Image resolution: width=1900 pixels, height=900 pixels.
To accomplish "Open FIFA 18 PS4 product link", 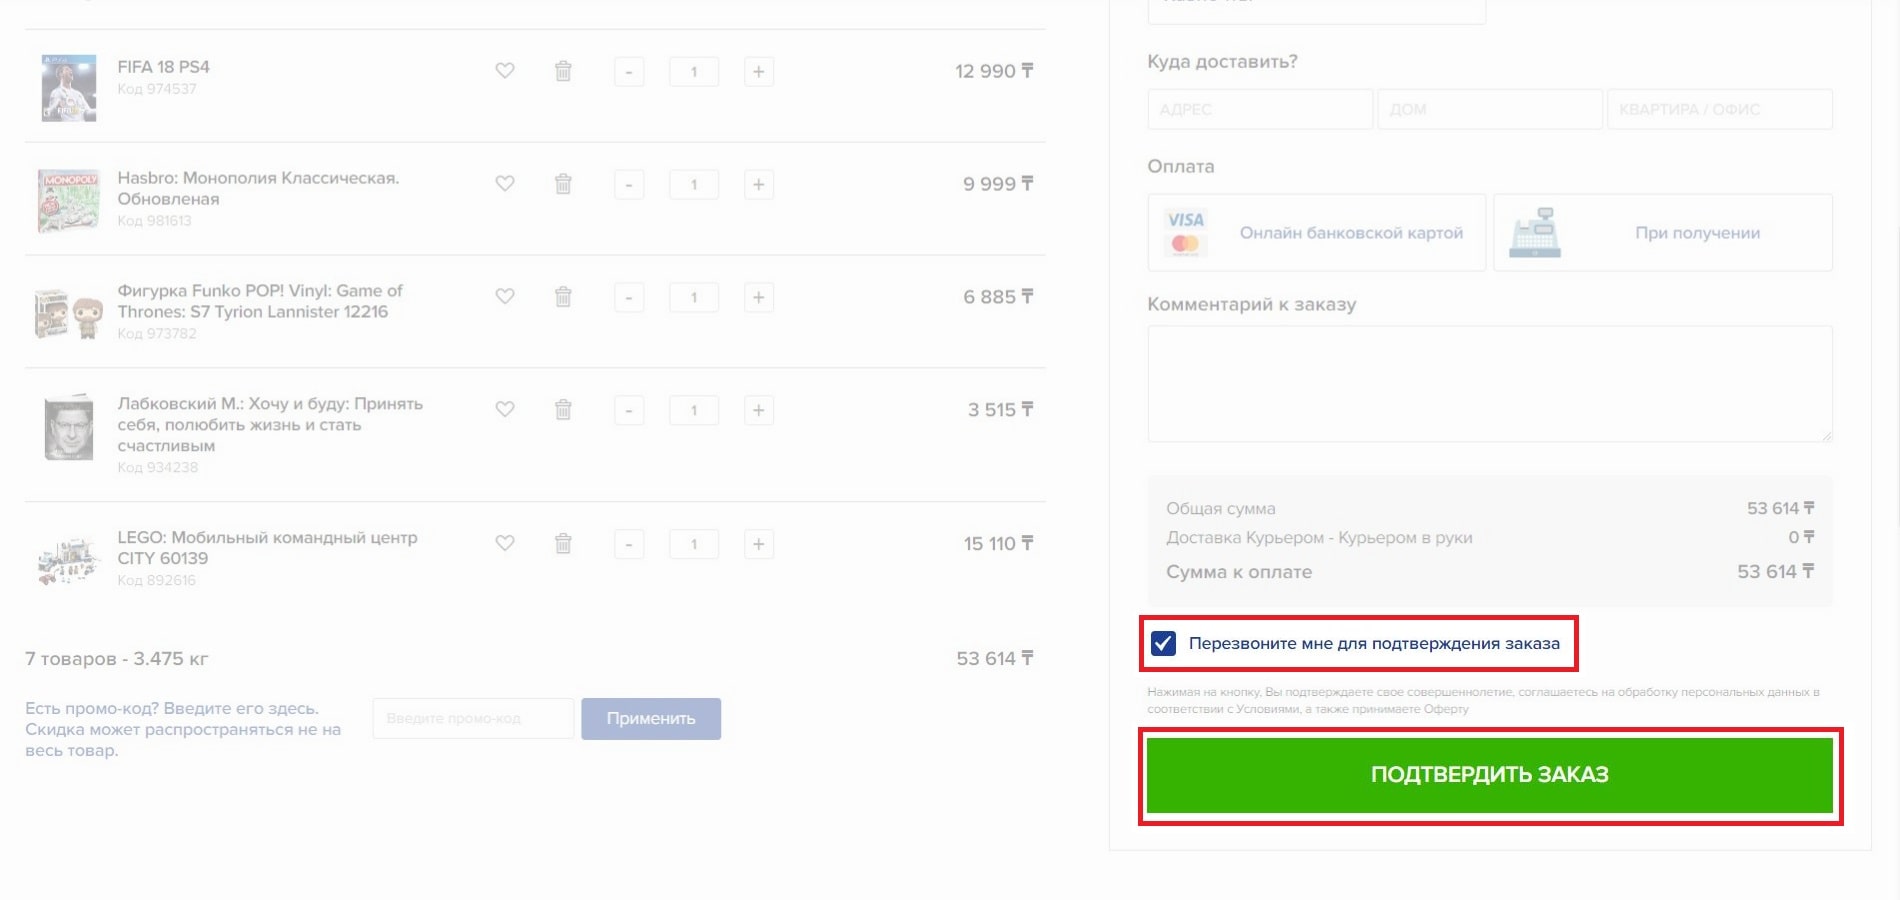I will point(163,67).
